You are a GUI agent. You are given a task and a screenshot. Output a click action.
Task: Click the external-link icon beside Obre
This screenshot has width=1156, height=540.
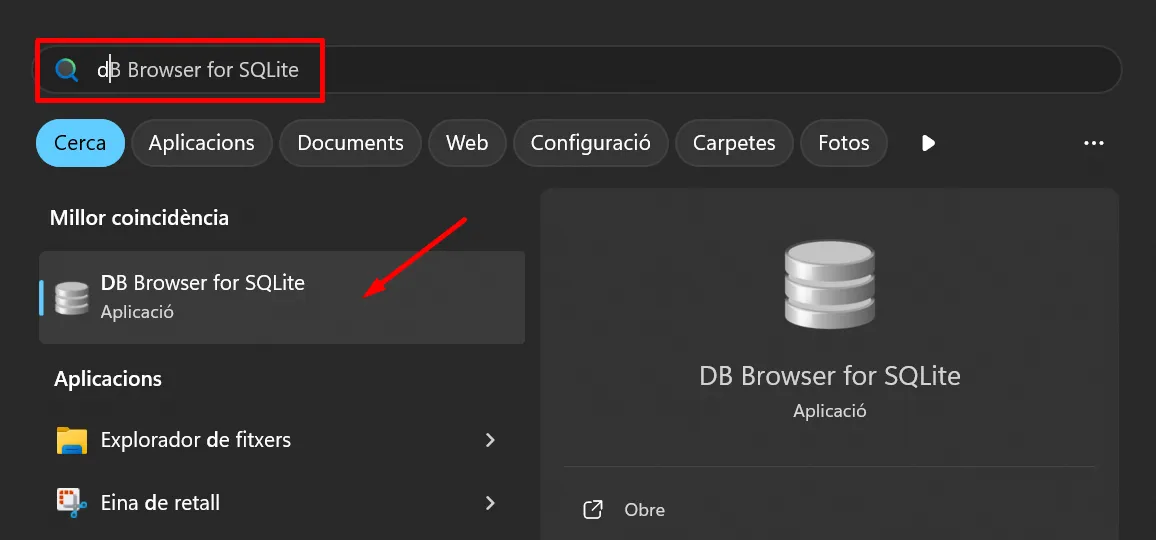[593, 510]
